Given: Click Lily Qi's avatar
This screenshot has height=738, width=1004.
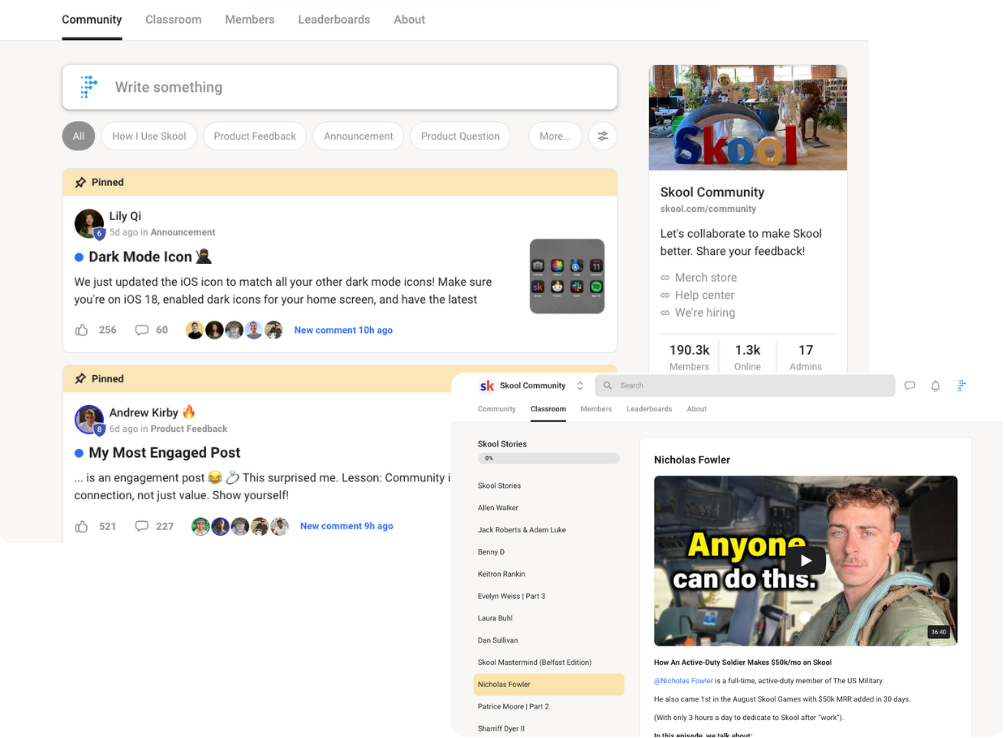Looking at the screenshot, I should tap(89, 223).
